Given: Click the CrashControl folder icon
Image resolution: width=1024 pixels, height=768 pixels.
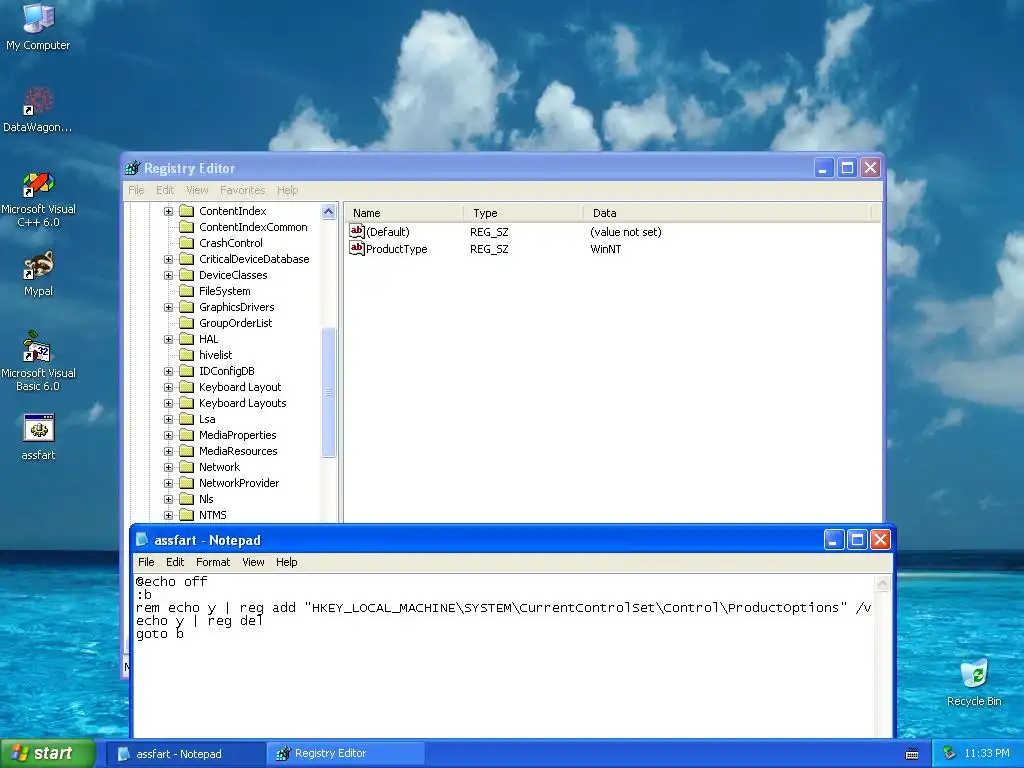Looking at the screenshot, I should 187,243.
